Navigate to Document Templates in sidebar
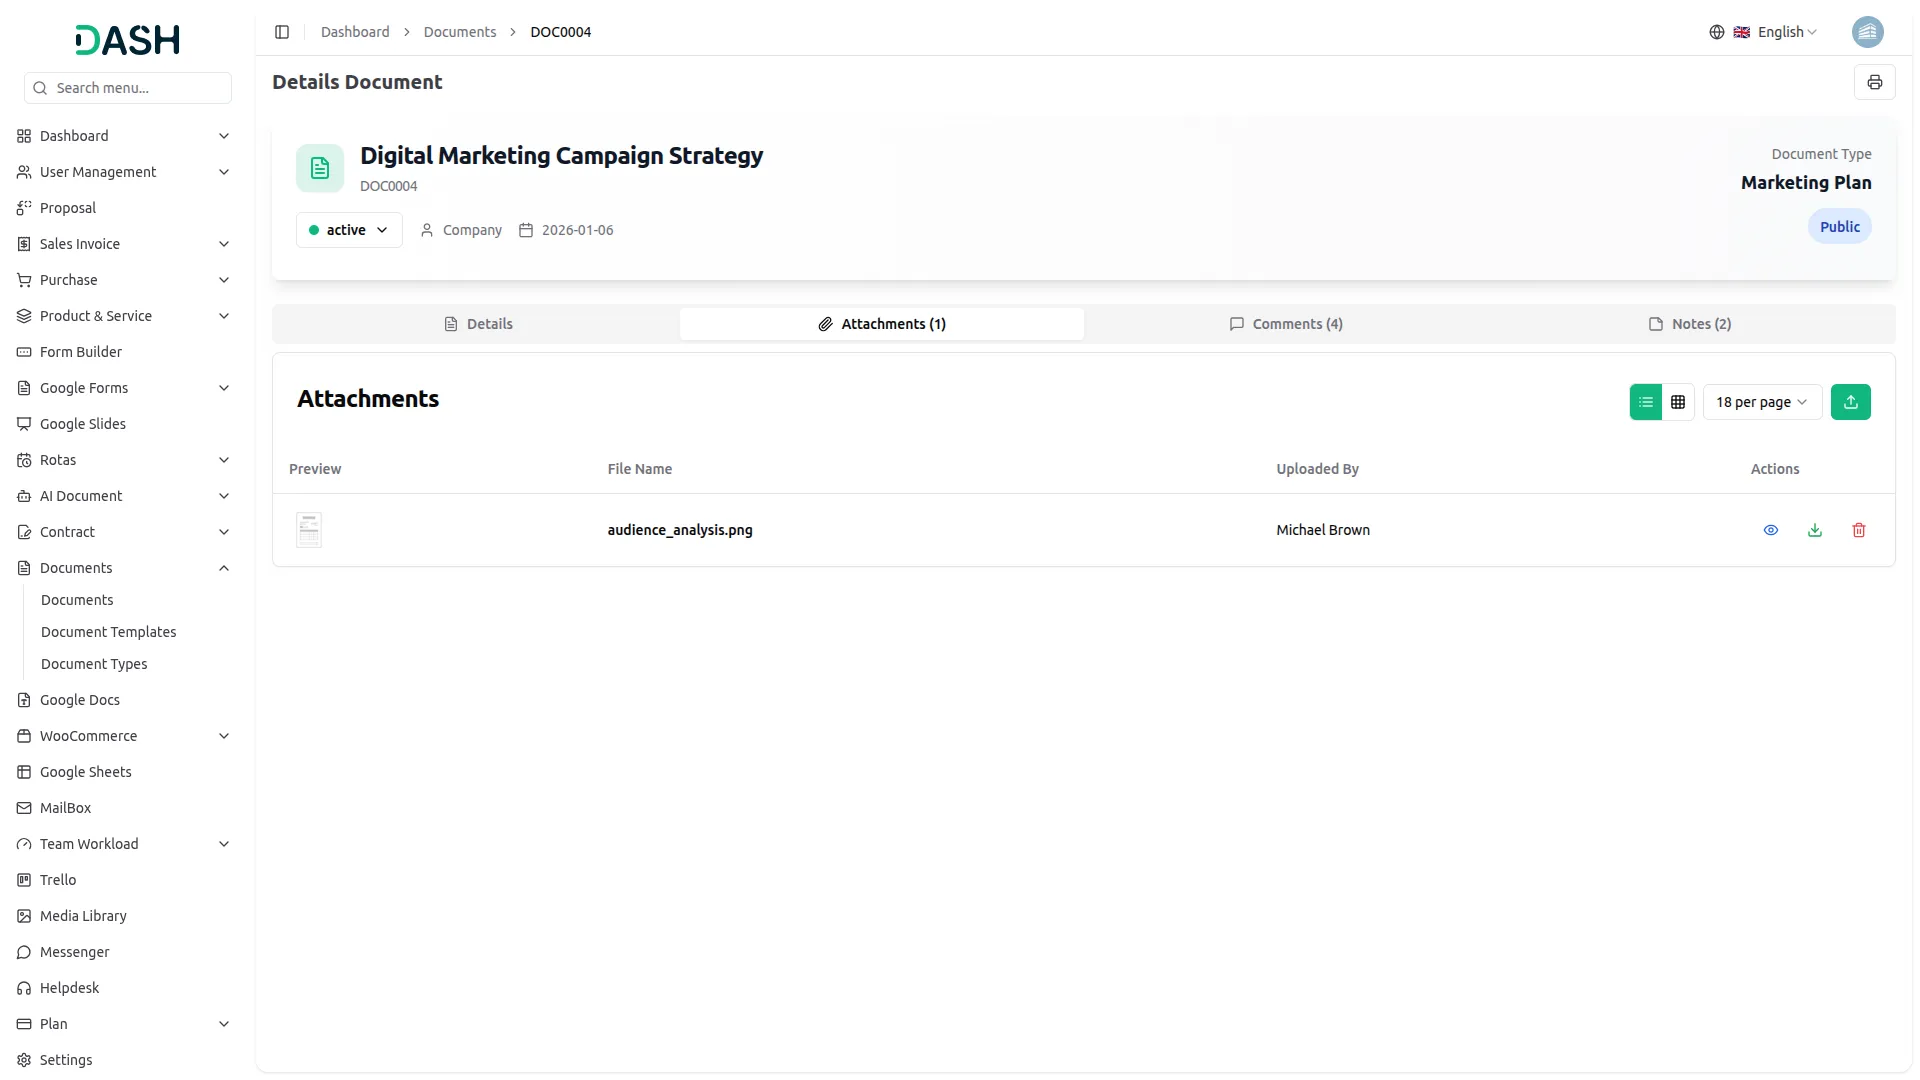This screenshot has height=1080, width=1920. [108, 631]
